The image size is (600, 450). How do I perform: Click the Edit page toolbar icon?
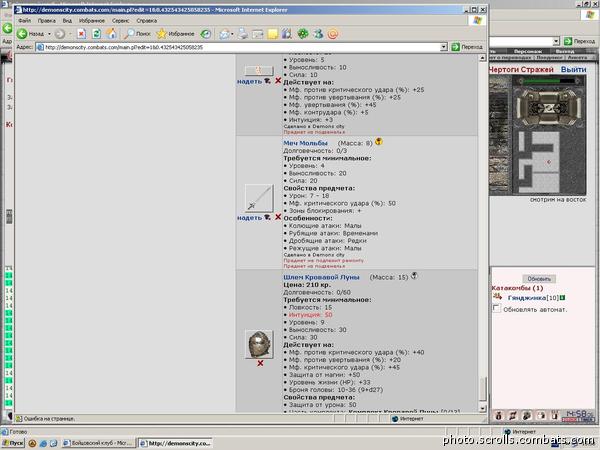click(258, 34)
